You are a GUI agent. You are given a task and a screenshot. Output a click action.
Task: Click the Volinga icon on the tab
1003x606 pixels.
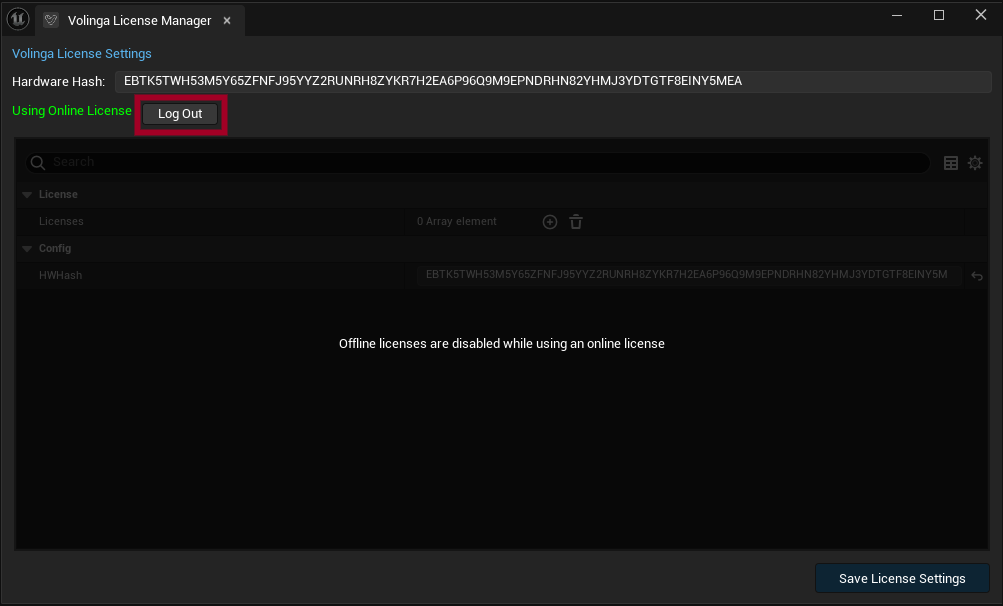pyautogui.click(x=51, y=20)
